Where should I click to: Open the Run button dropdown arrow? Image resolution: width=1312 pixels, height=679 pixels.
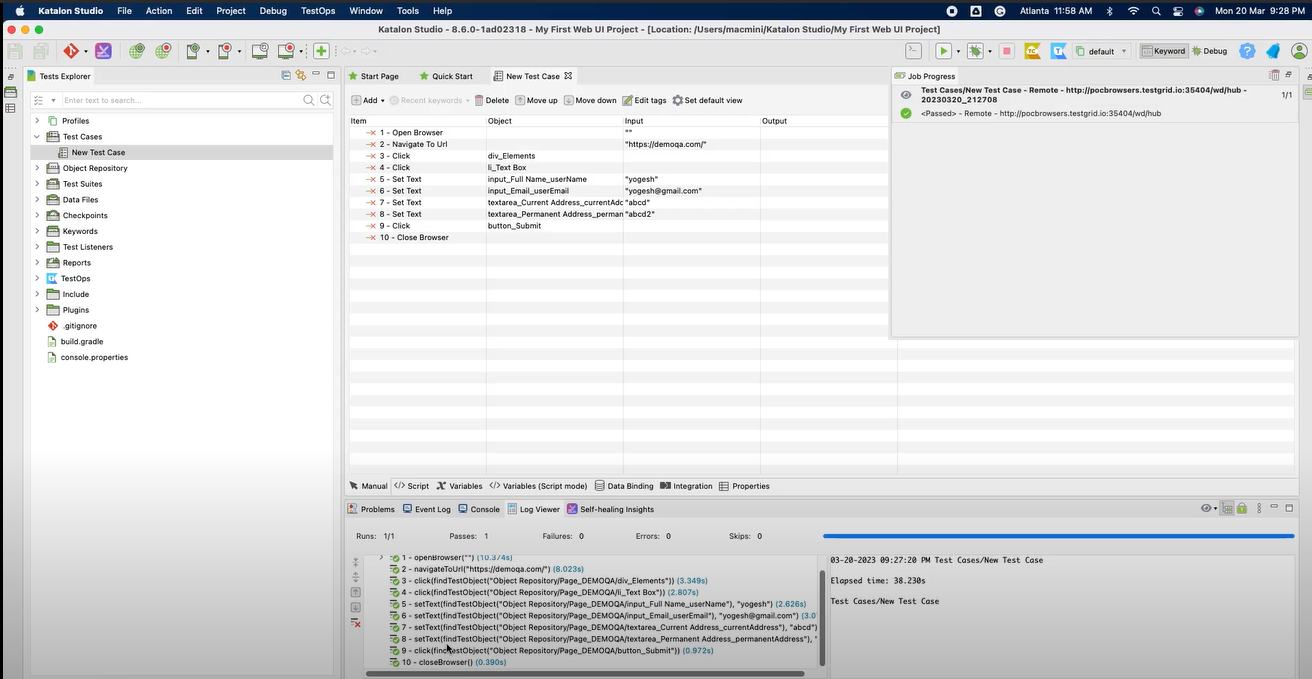pos(958,51)
